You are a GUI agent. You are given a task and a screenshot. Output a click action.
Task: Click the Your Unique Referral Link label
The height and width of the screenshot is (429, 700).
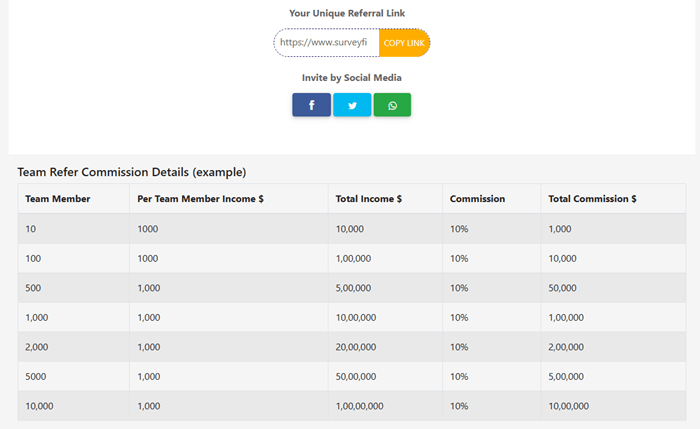347,13
